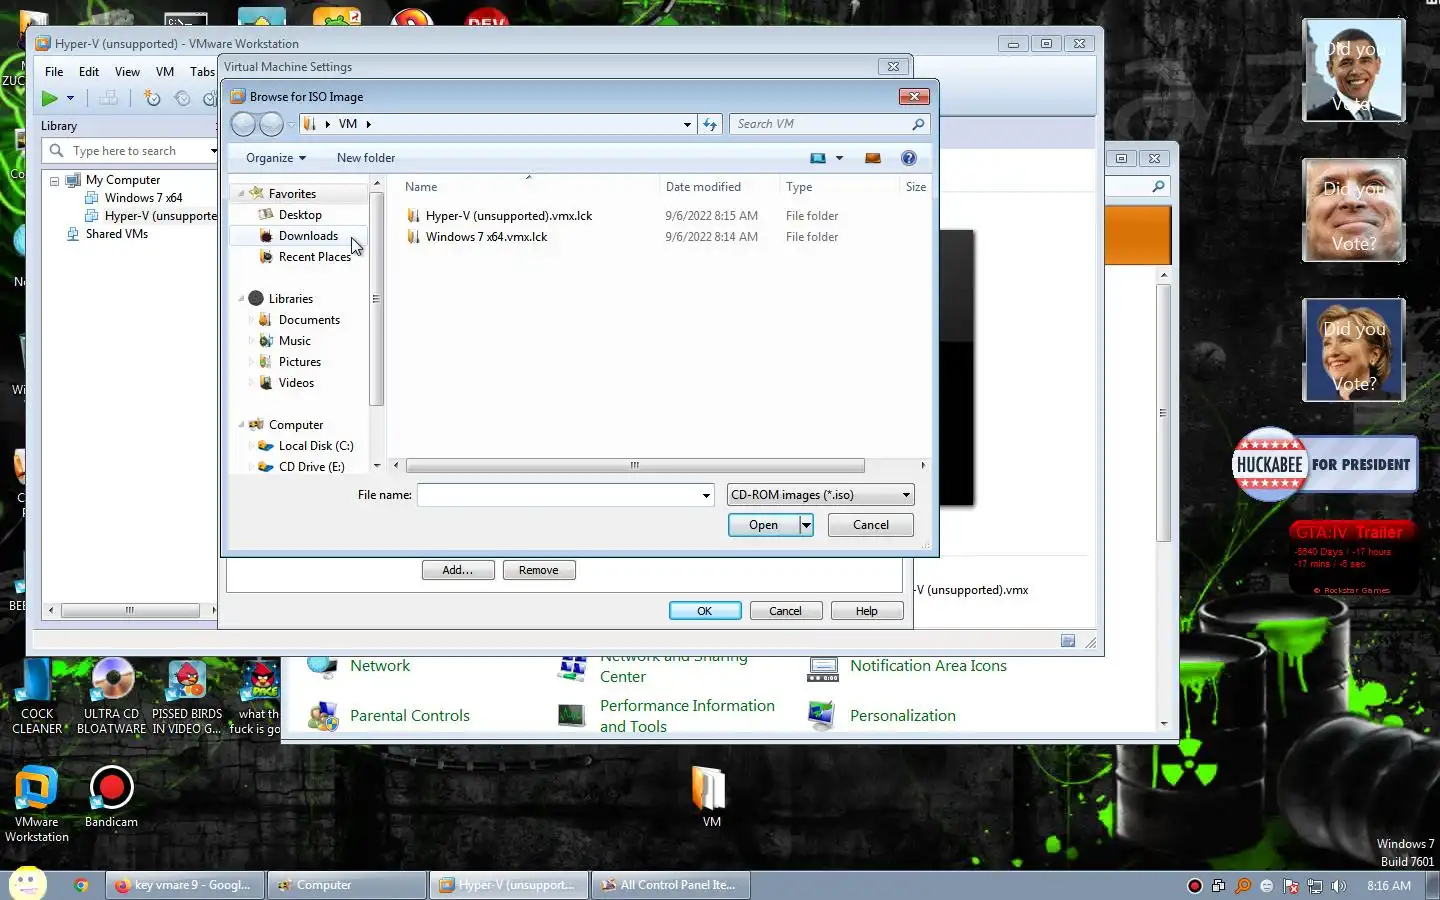Viewport: 1440px width, 900px height.
Task: Click the revert snapshot icon in VMware toolbar
Action: point(182,98)
